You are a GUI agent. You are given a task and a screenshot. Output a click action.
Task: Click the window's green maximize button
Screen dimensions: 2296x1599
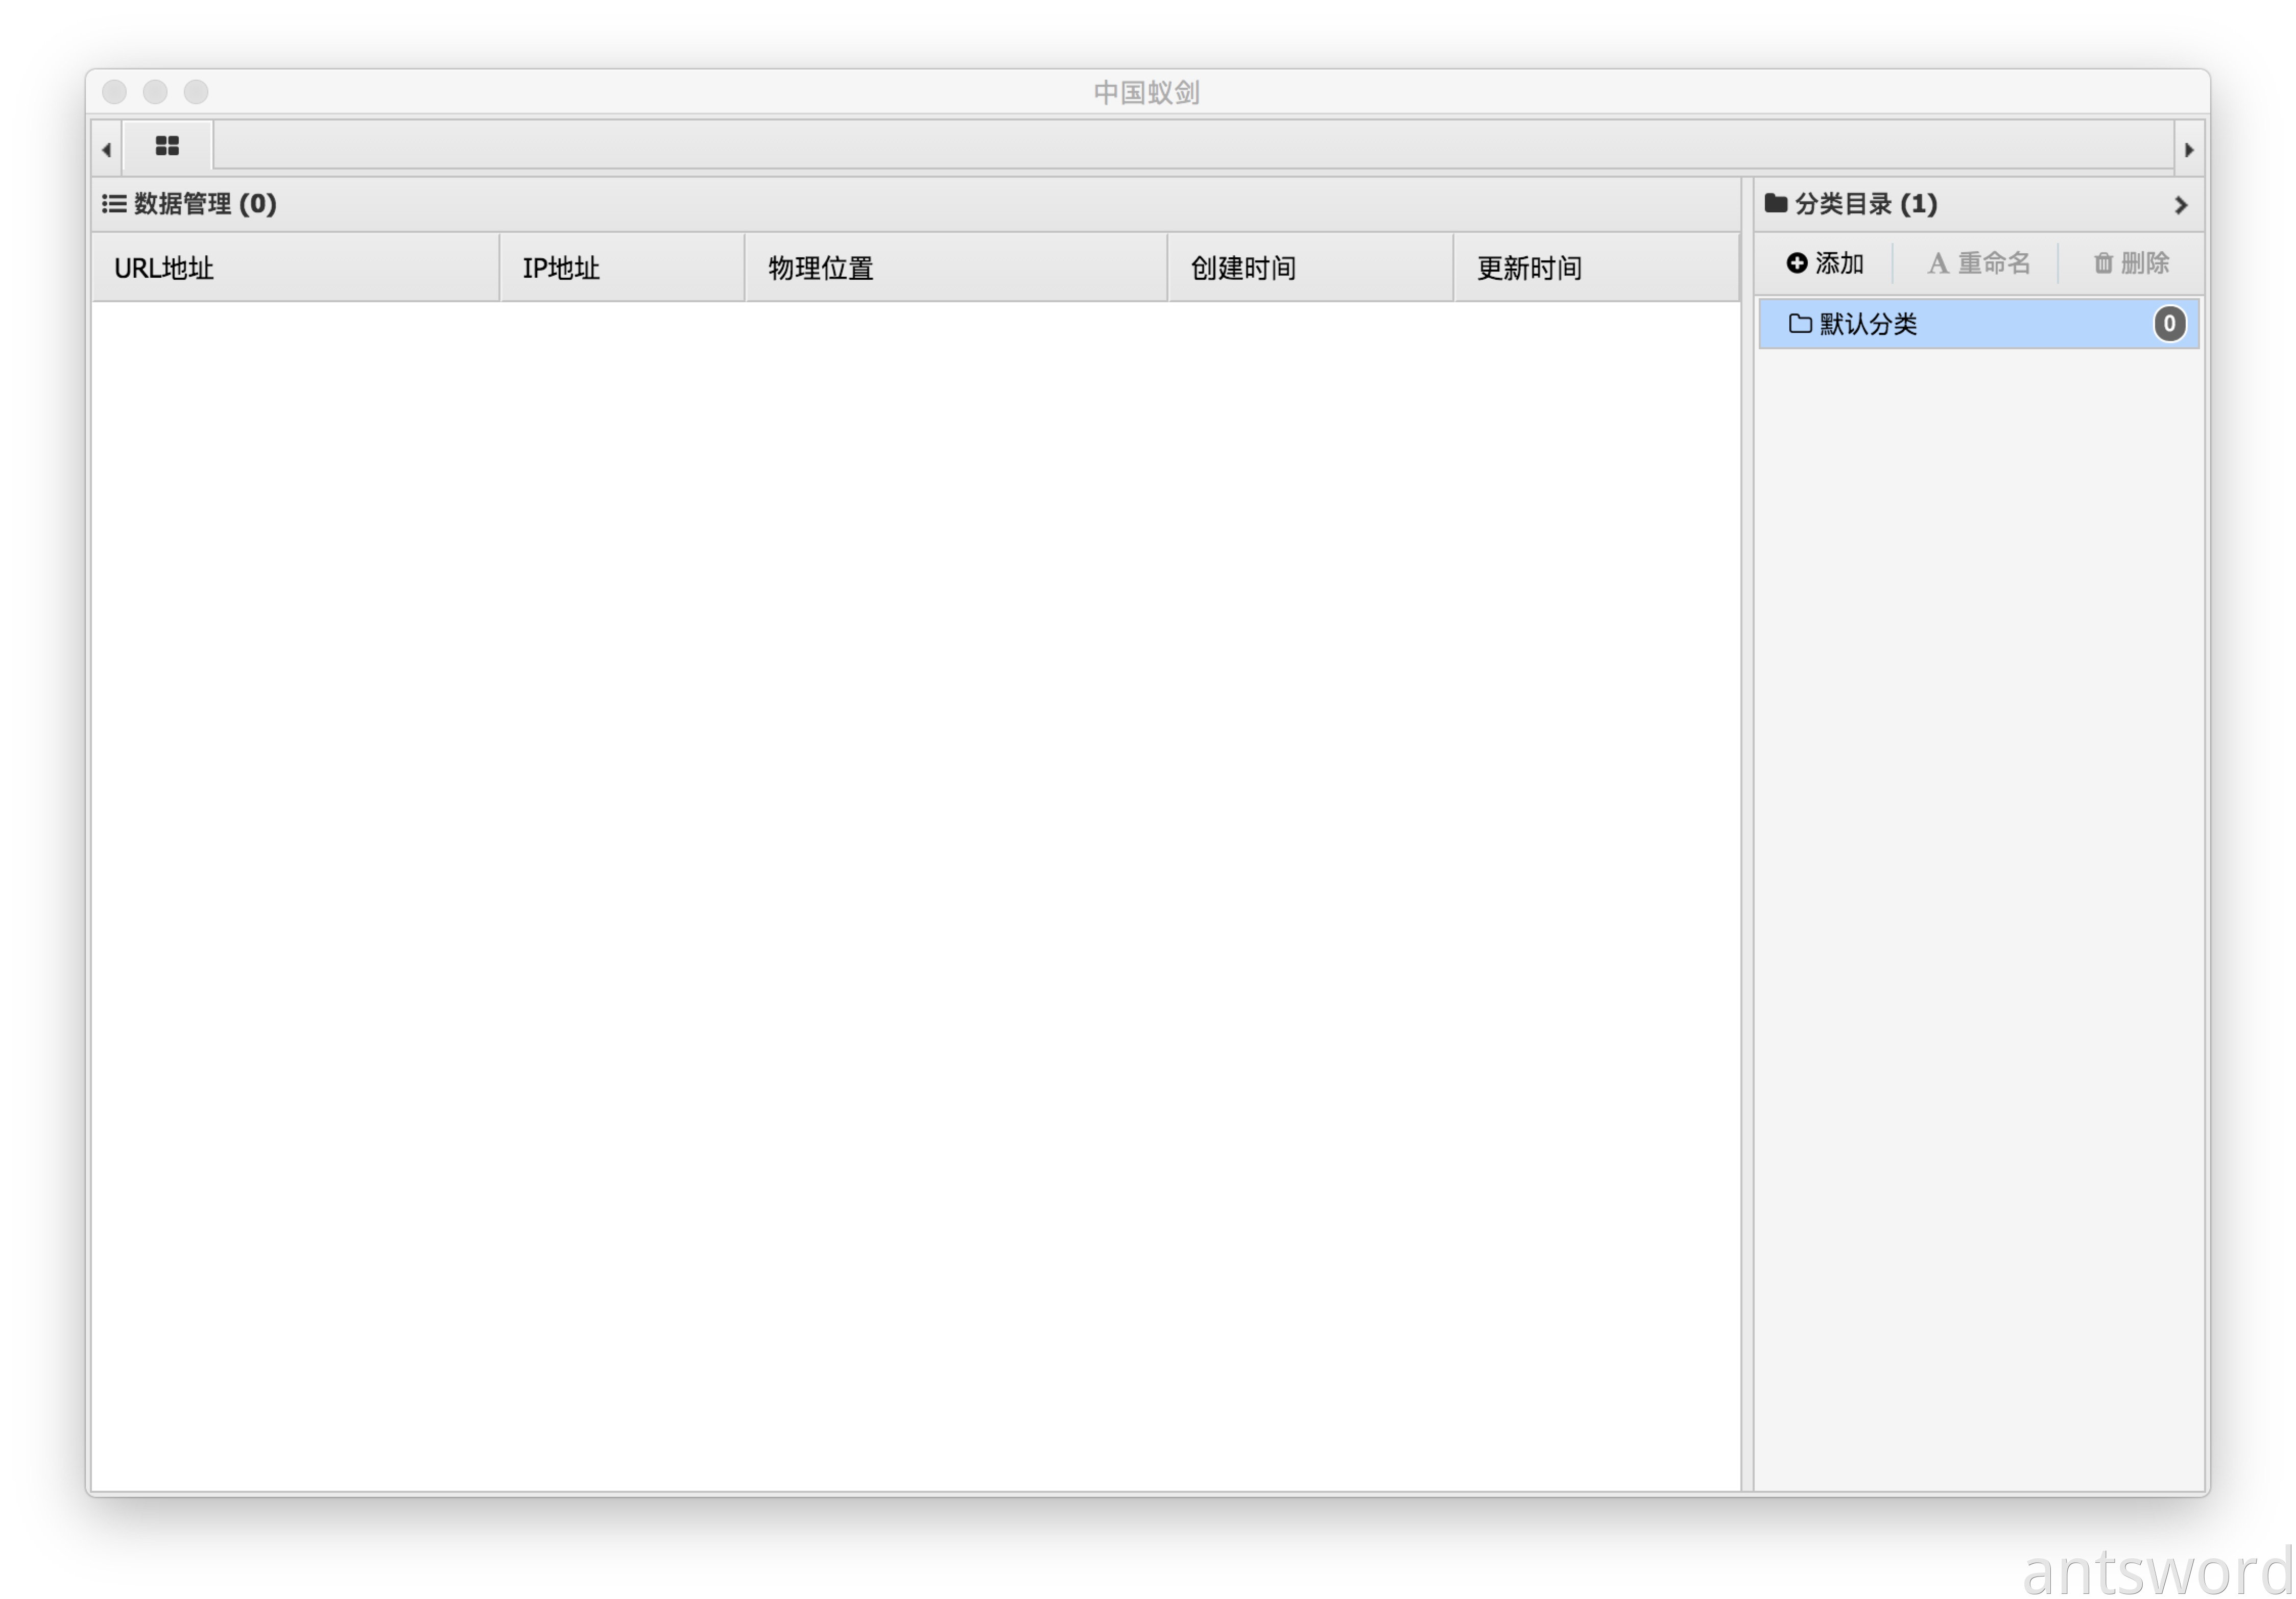(x=196, y=92)
